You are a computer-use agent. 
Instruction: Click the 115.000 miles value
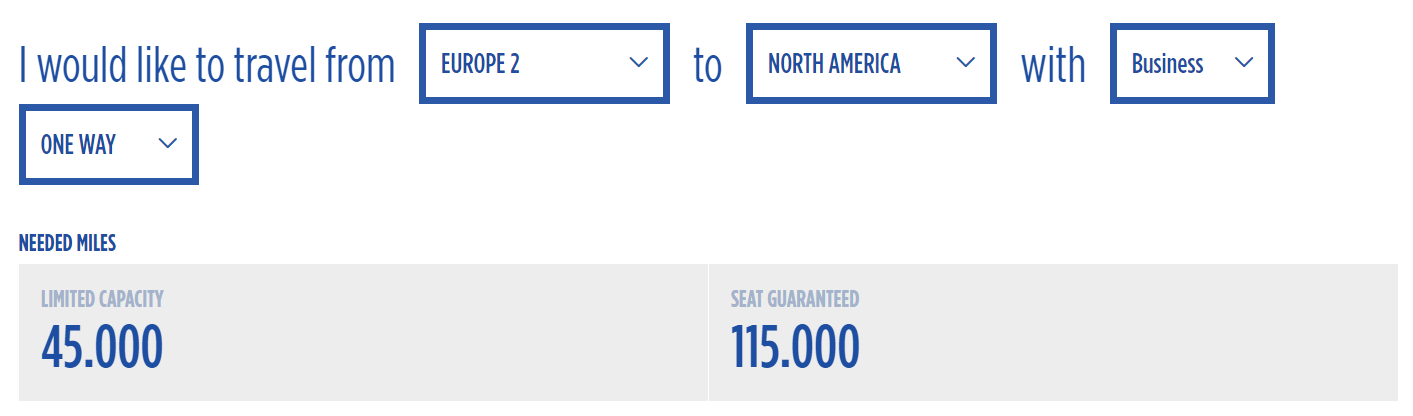pyautogui.click(x=795, y=347)
